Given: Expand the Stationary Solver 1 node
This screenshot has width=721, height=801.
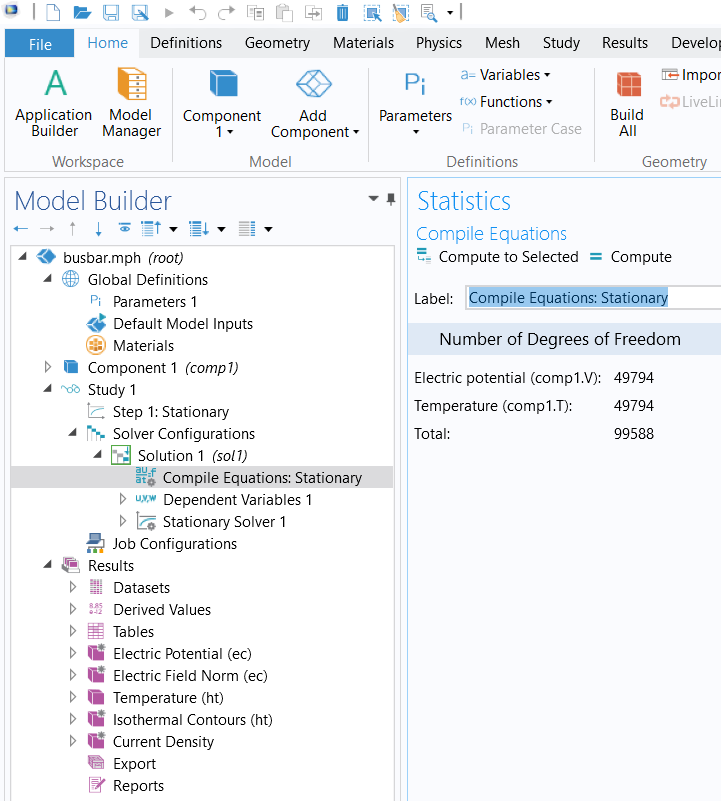Looking at the screenshot, I should click(123, 522).
